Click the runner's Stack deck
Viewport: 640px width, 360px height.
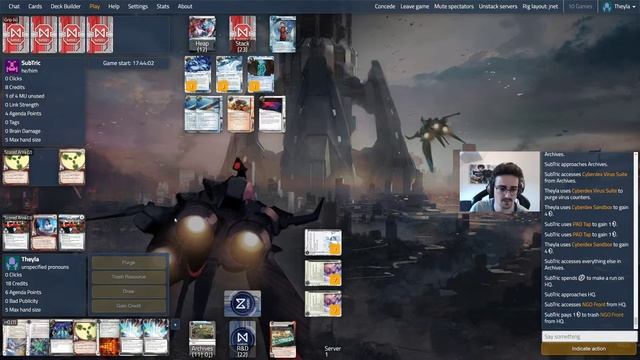tap(242, 34)
